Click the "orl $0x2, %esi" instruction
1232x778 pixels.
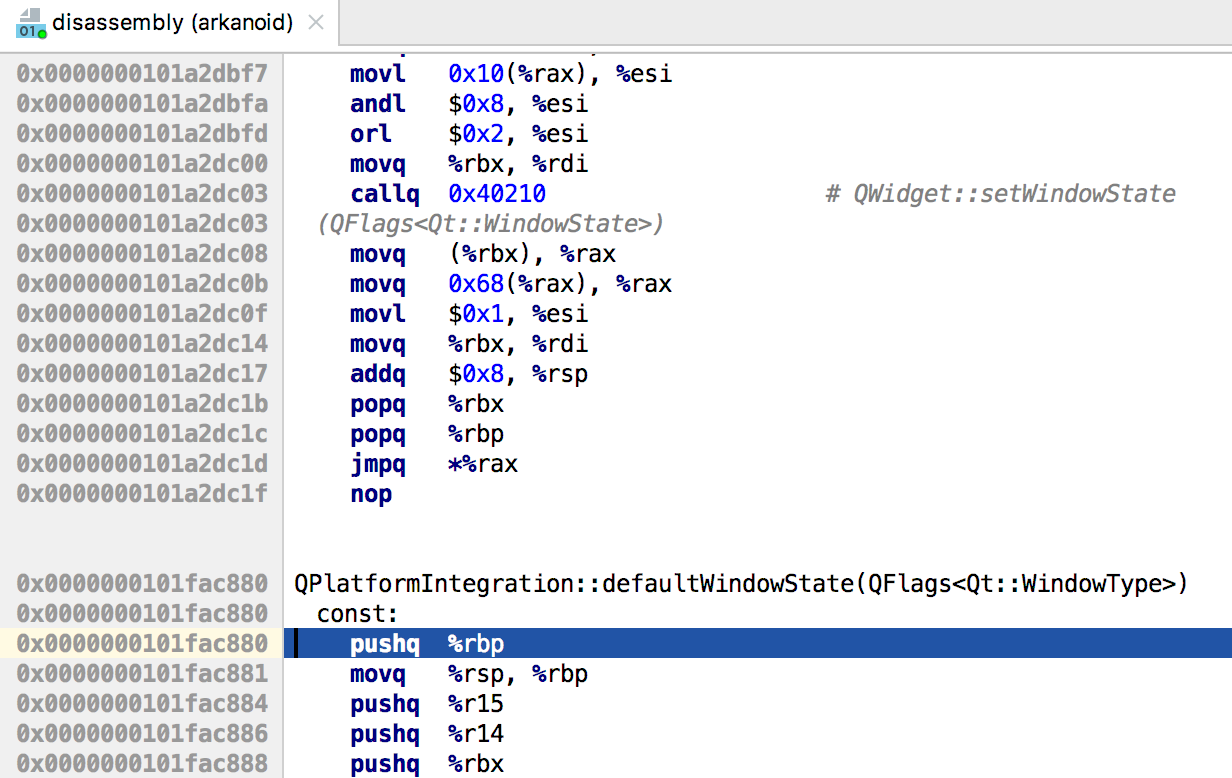(468, 134)
